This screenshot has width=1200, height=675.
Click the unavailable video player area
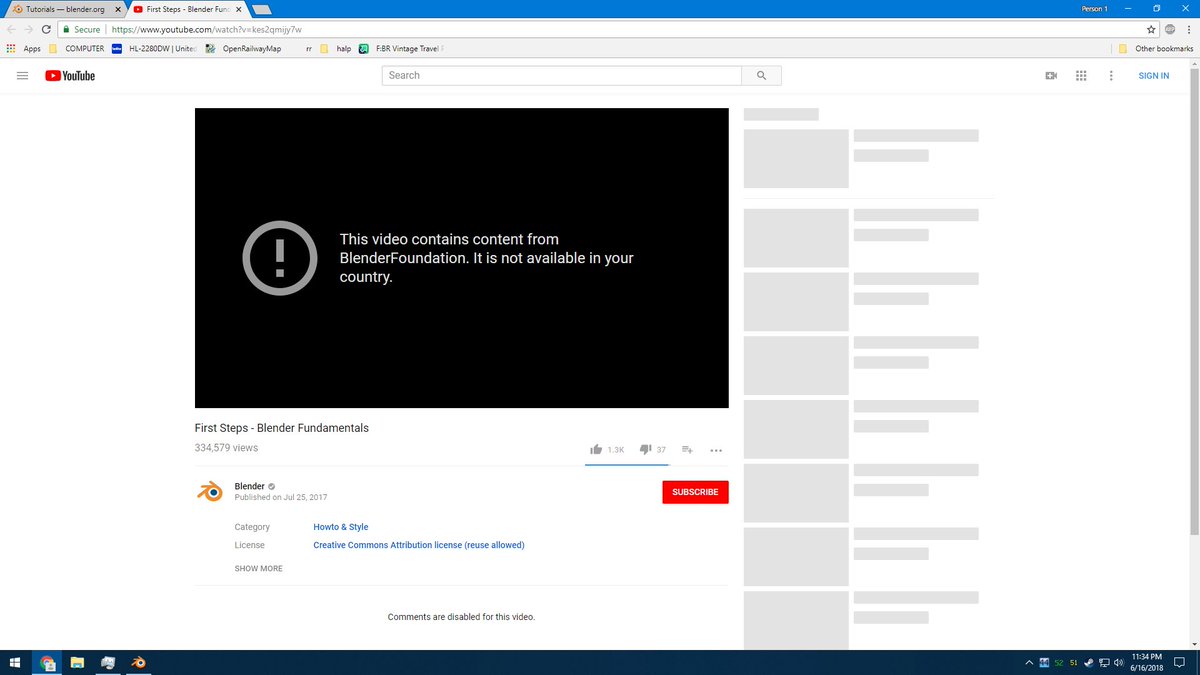[461, 258]
